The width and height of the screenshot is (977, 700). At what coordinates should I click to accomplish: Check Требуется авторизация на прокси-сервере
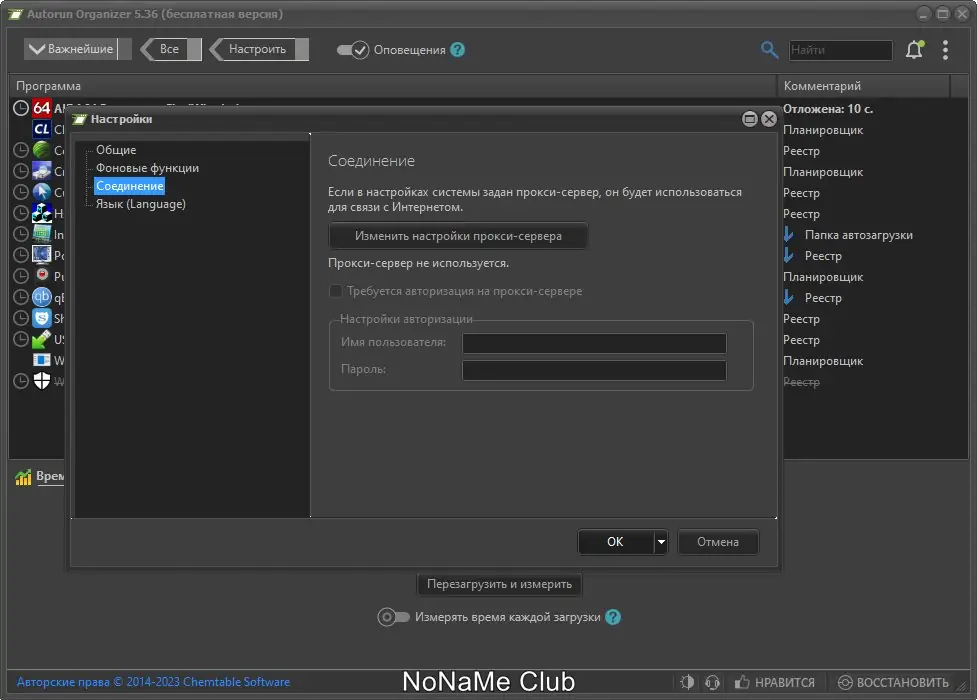[335, 291]
